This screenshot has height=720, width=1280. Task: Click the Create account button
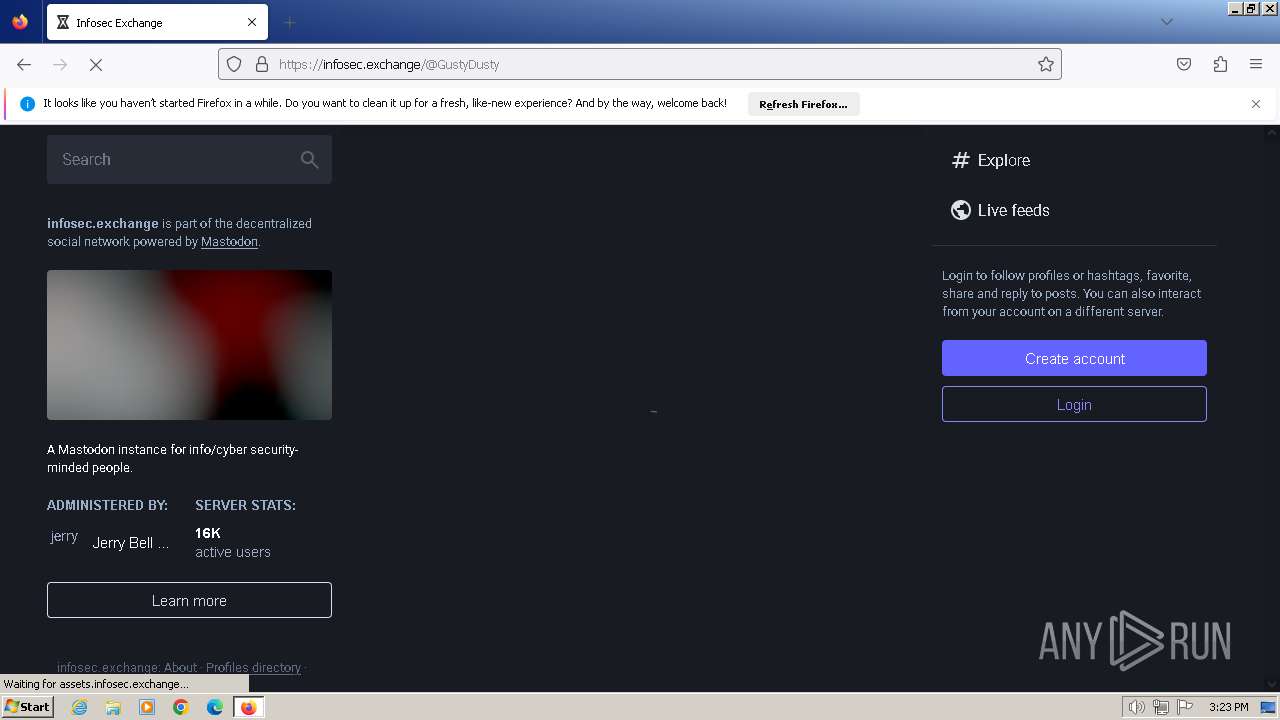click(1074, 358)
